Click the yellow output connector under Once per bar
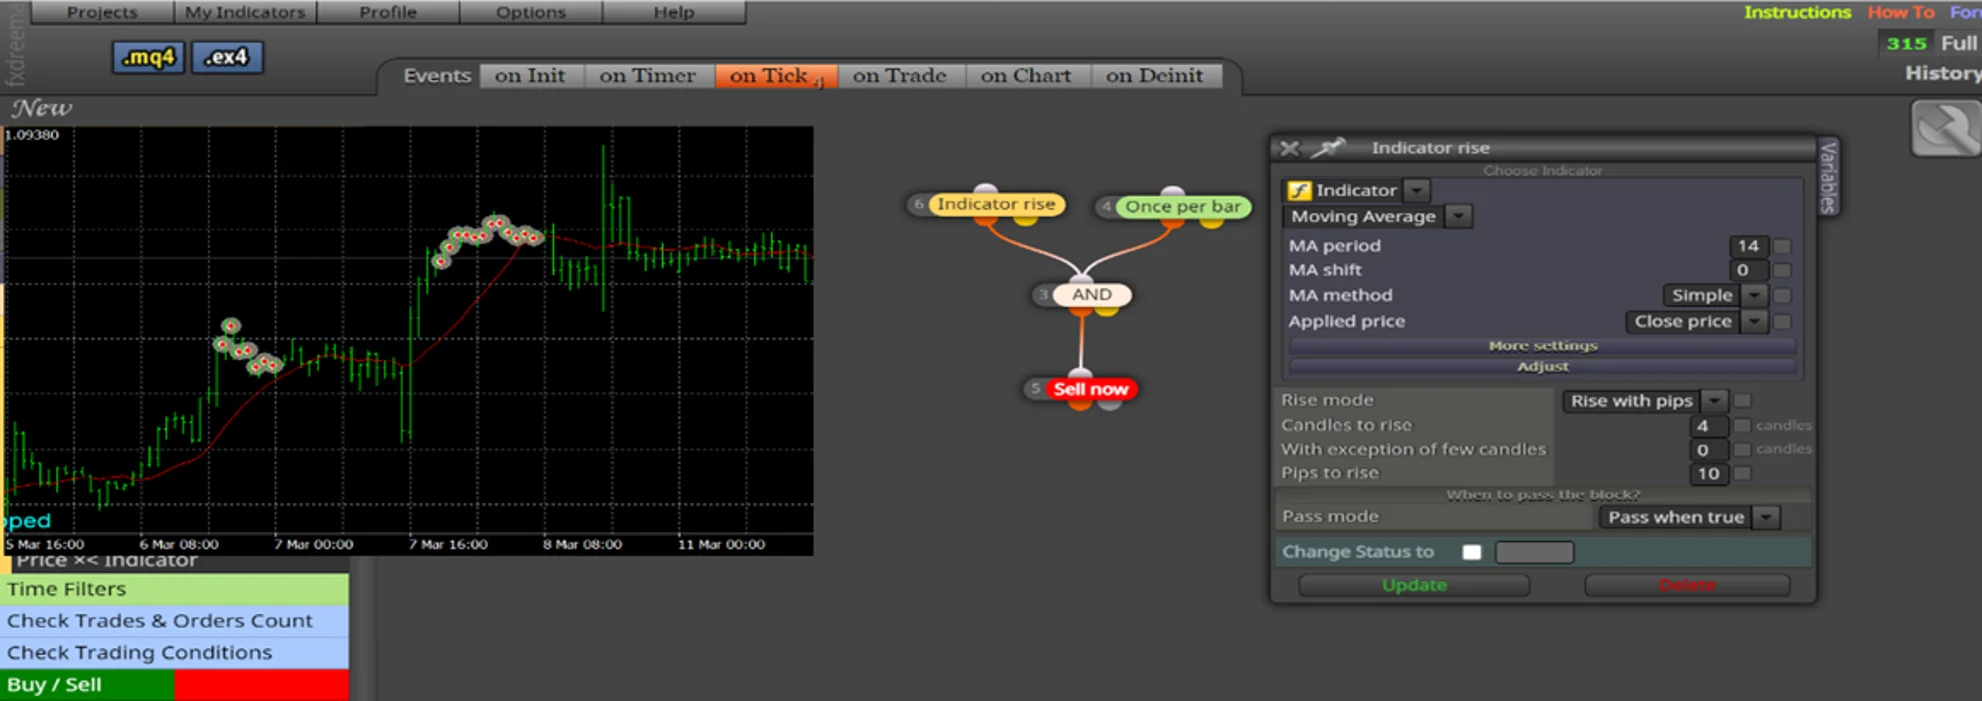Screen dimensions: 1982x701 point(1211,222)
